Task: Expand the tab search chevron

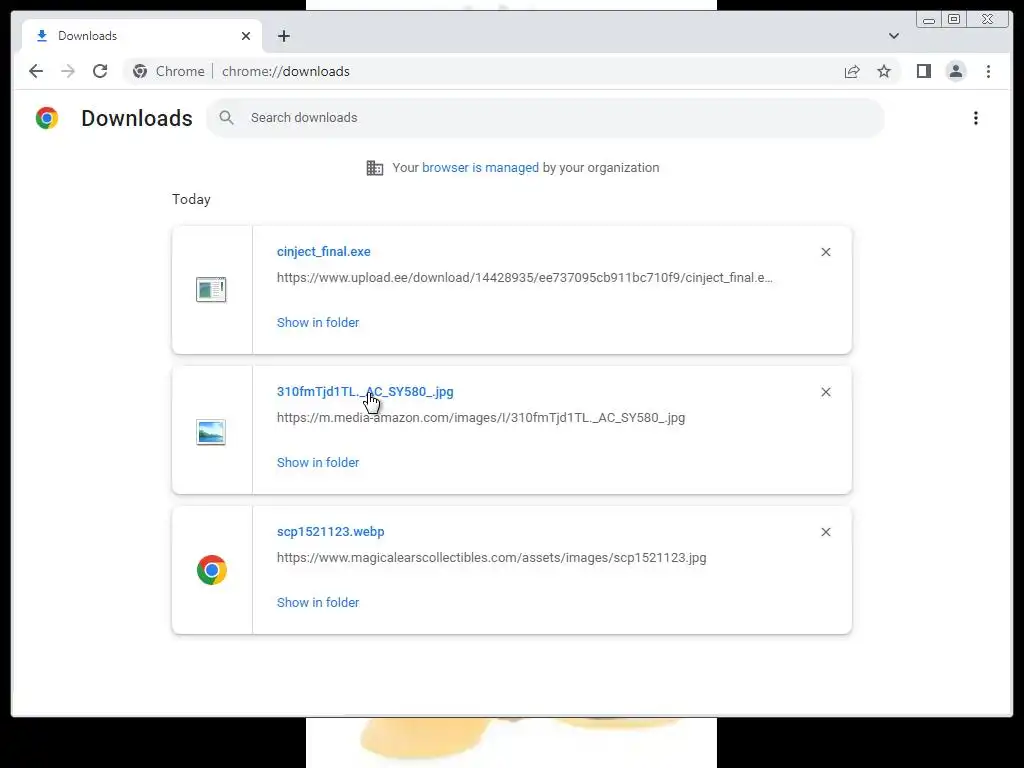Action: coord(893,36)
